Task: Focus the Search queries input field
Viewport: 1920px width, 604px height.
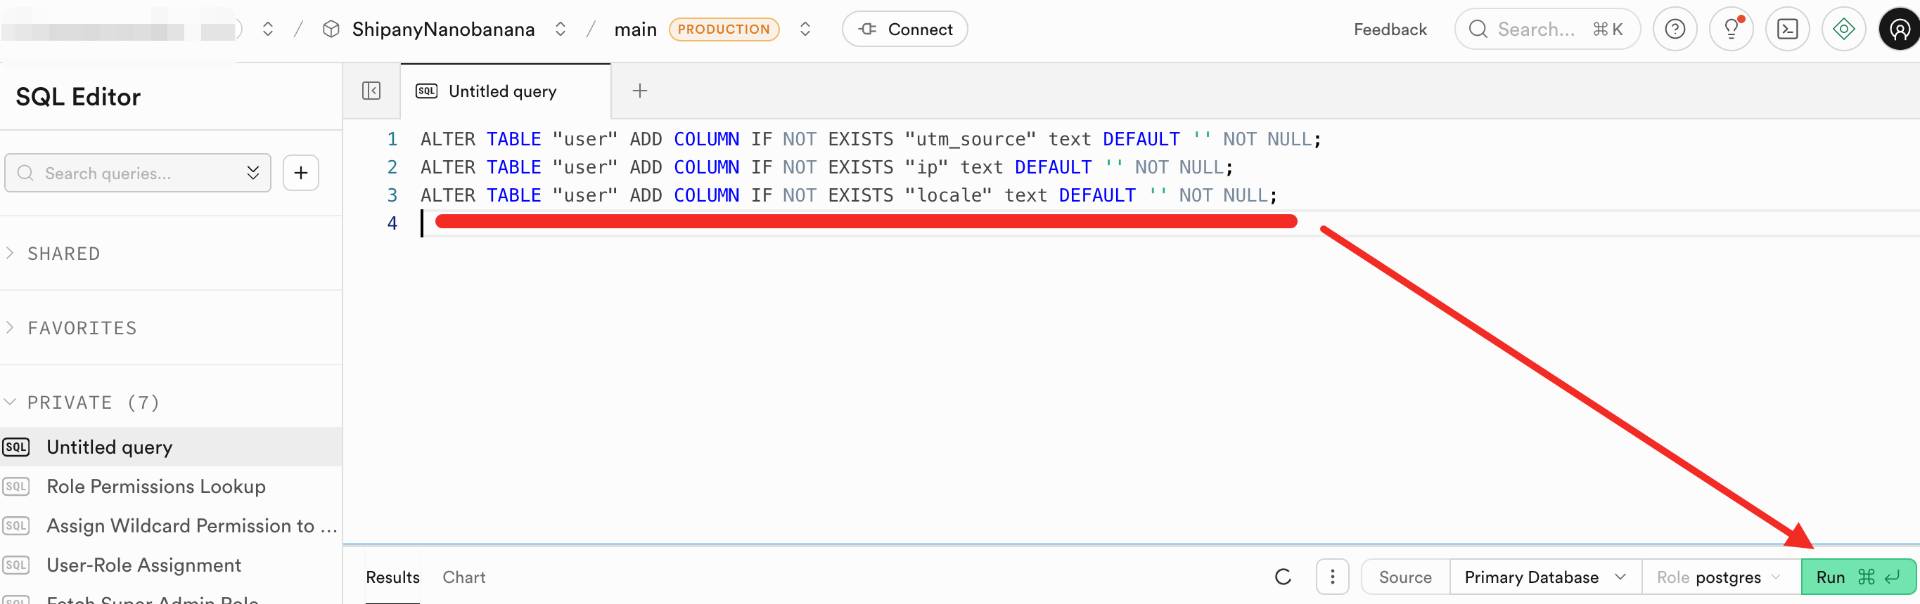Action: (x=130, y=173)
